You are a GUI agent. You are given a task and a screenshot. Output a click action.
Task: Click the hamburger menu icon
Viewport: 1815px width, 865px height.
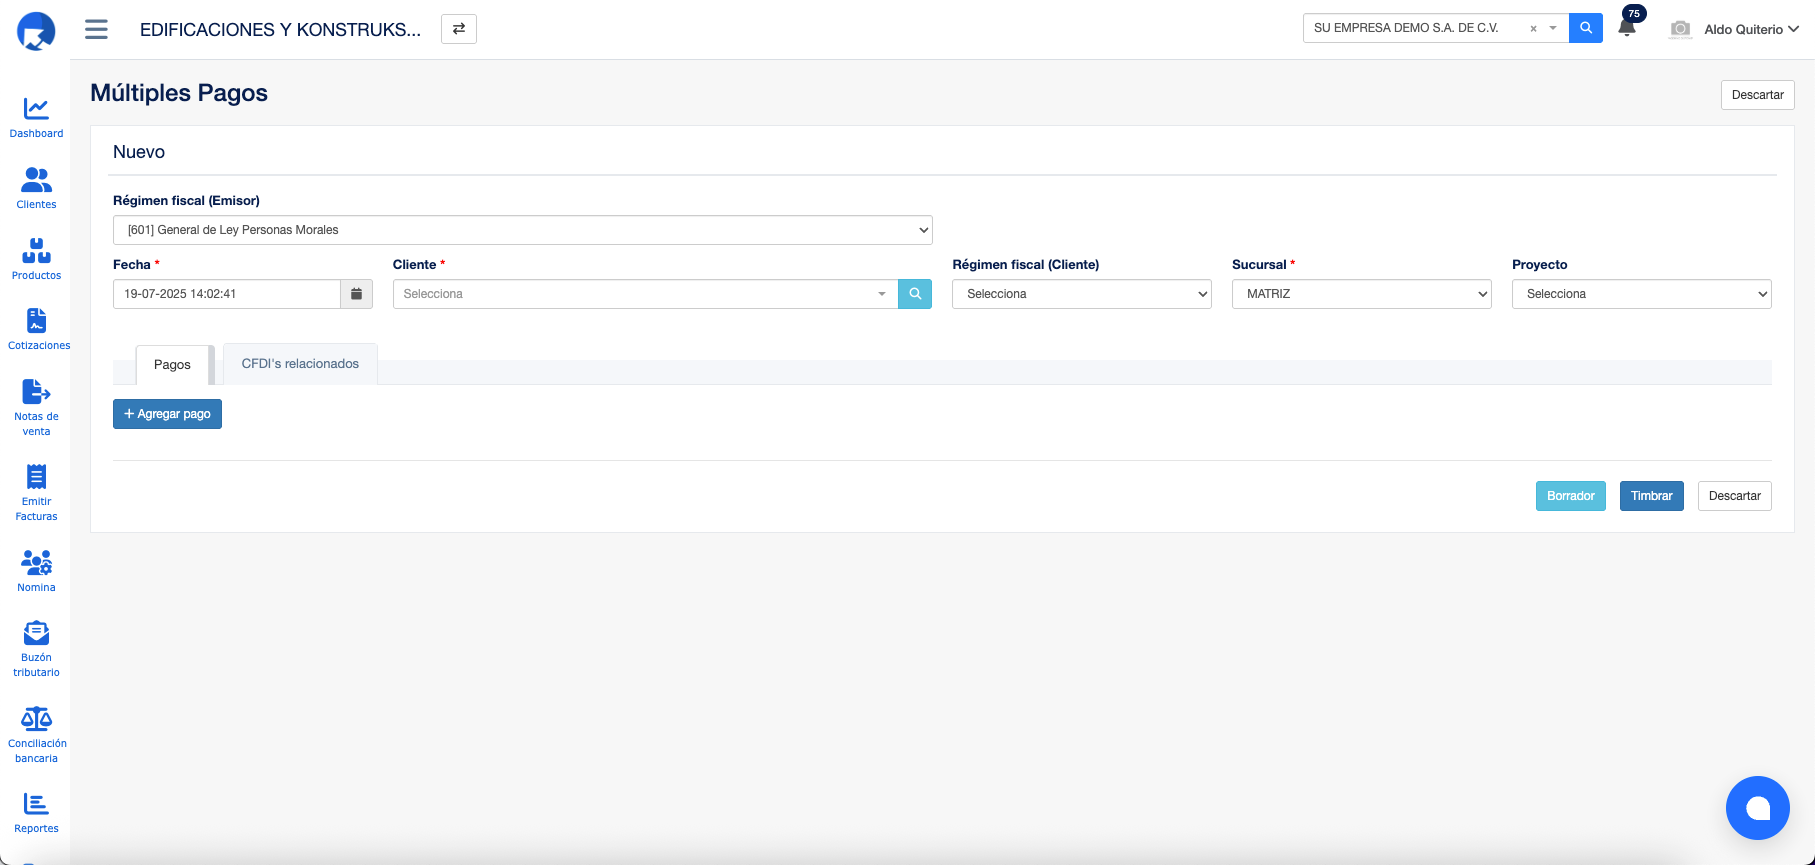click(x=96, y=29)
